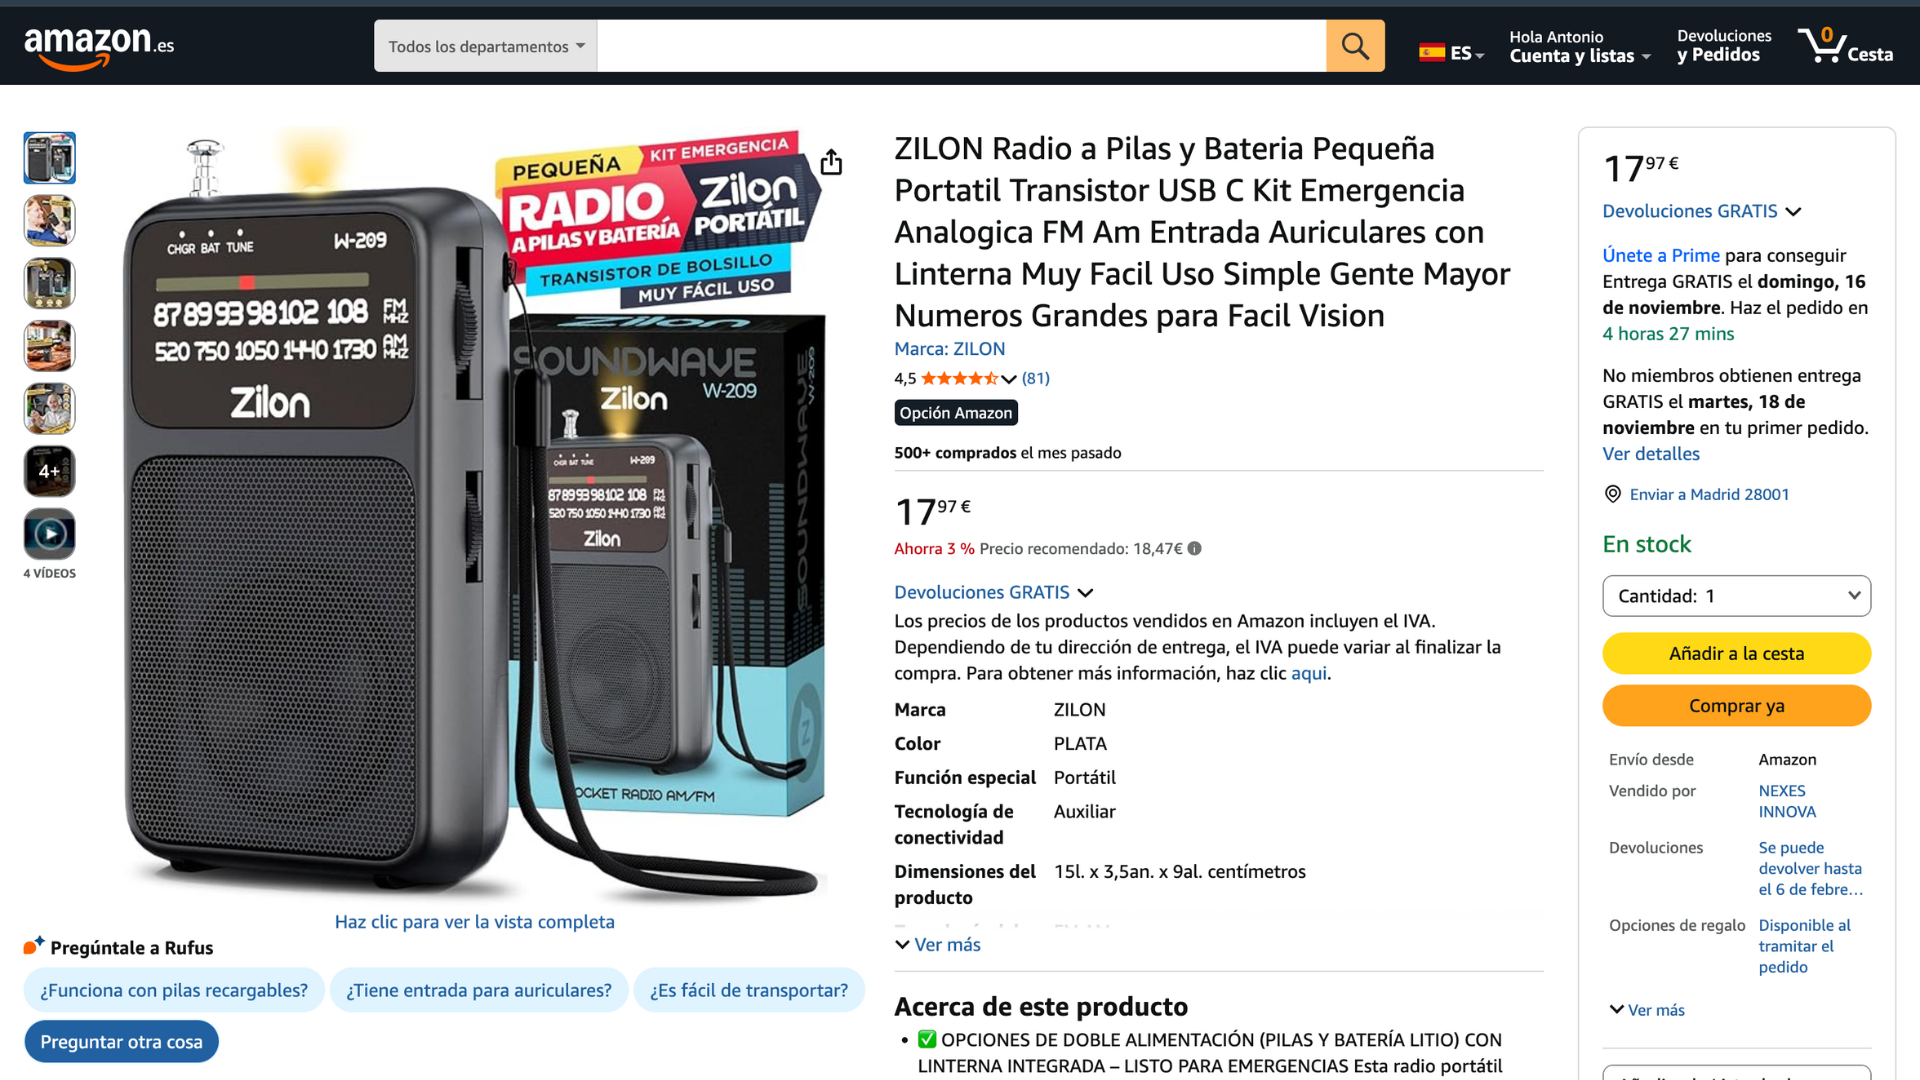Click the share icon above product image
Screen dimensions: 1920x1080
tap(831, 162)
